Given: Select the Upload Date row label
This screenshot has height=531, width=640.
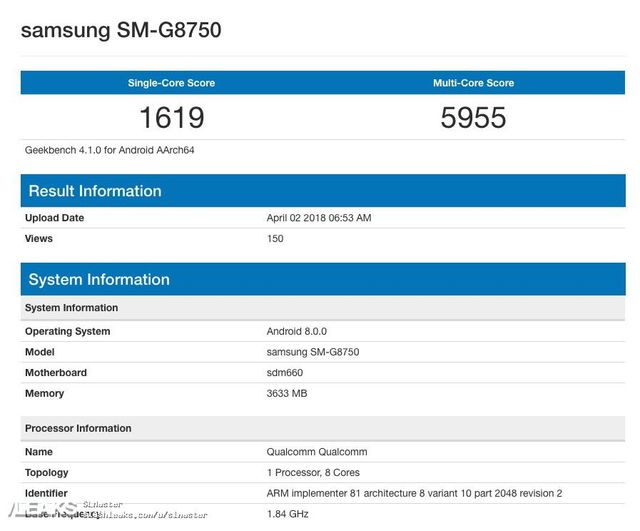Looking at the screenshot, I should 54,218.
